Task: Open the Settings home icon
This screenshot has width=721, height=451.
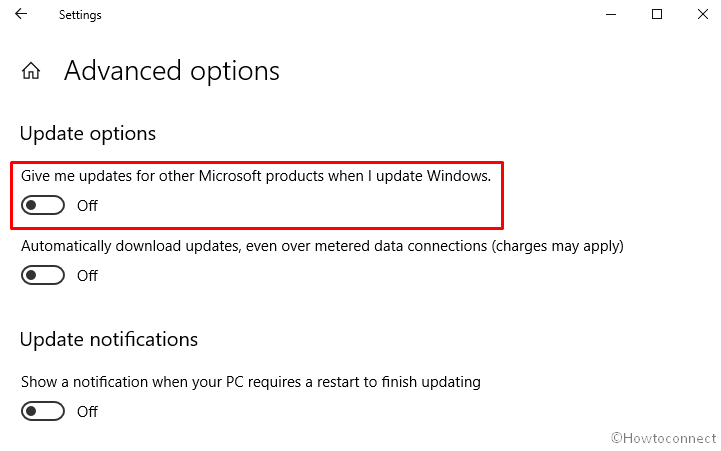Action: coord(31,71)
